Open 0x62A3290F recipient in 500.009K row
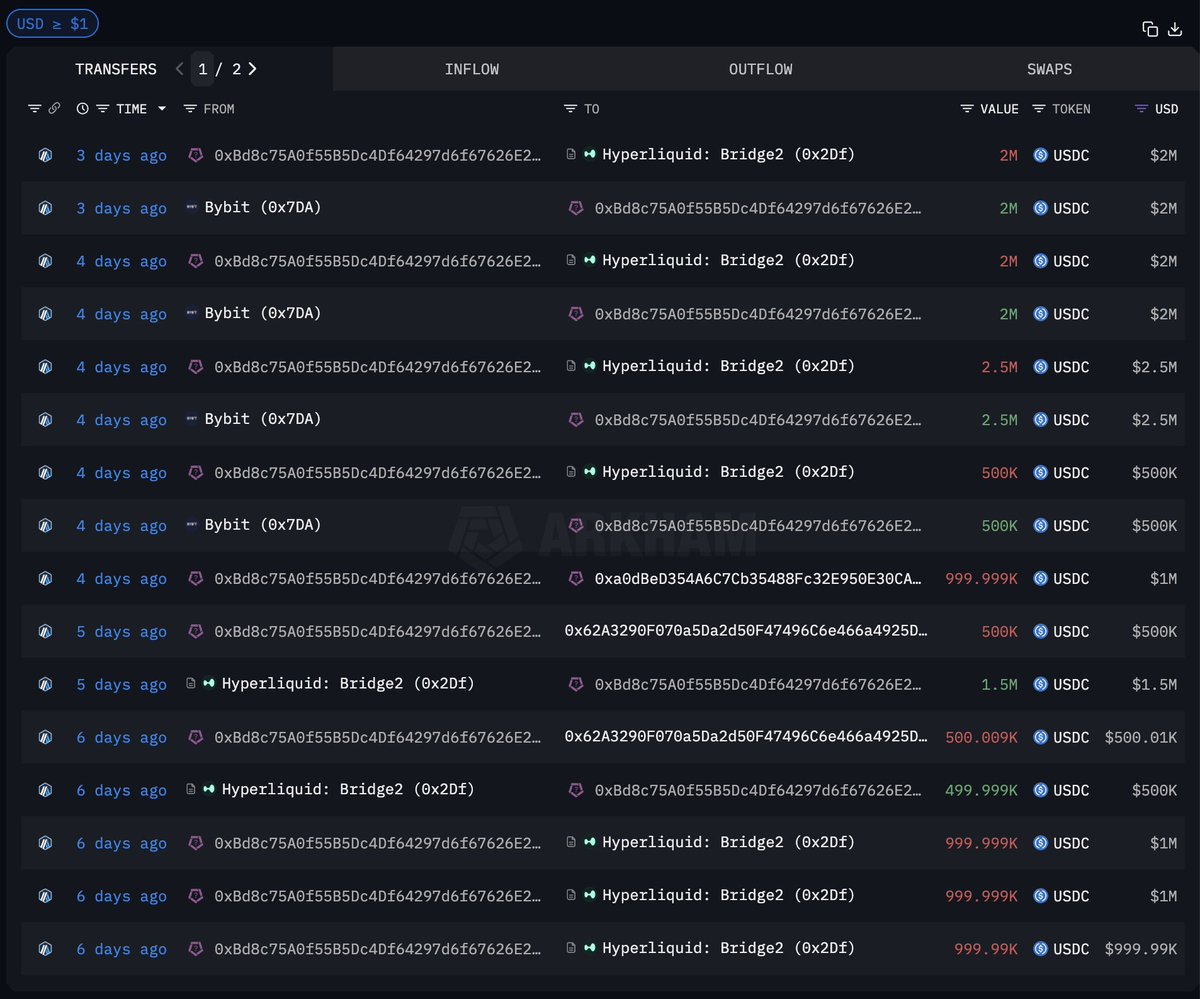Image resolution: width=1200 pixels, height=999 pixels. 746,737
